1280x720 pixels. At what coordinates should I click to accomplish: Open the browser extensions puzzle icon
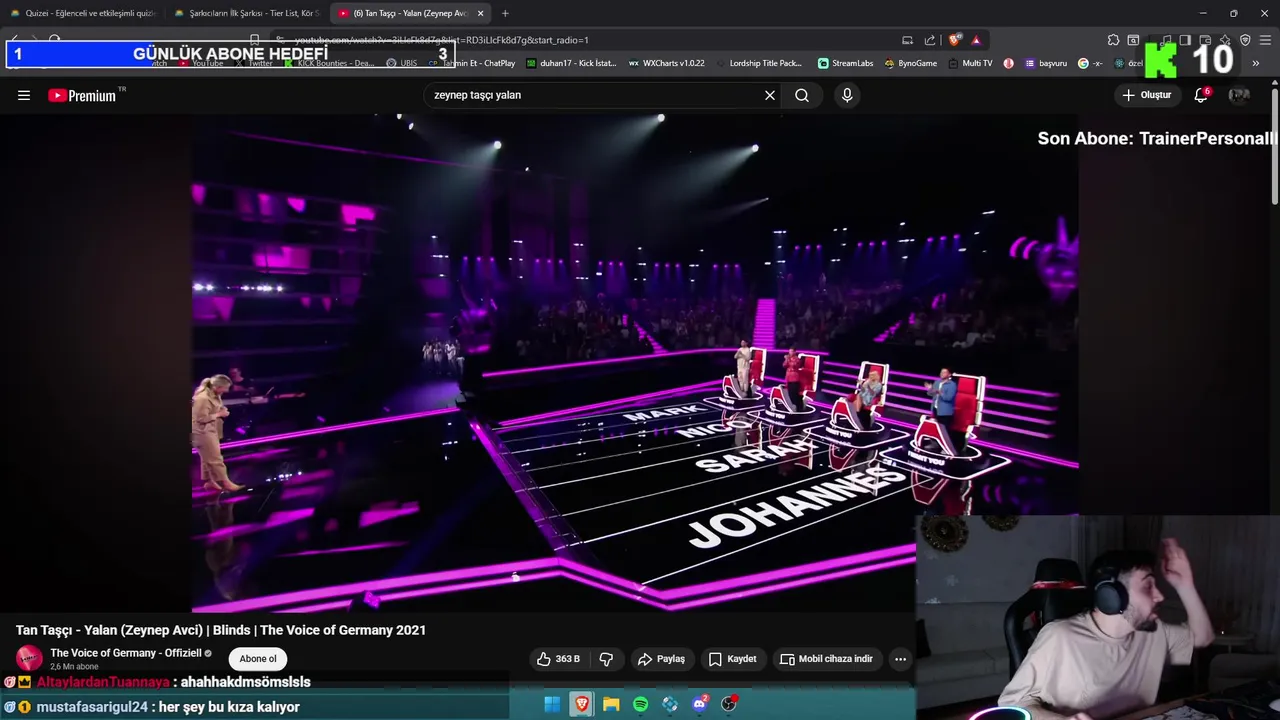coord(1113,40)
